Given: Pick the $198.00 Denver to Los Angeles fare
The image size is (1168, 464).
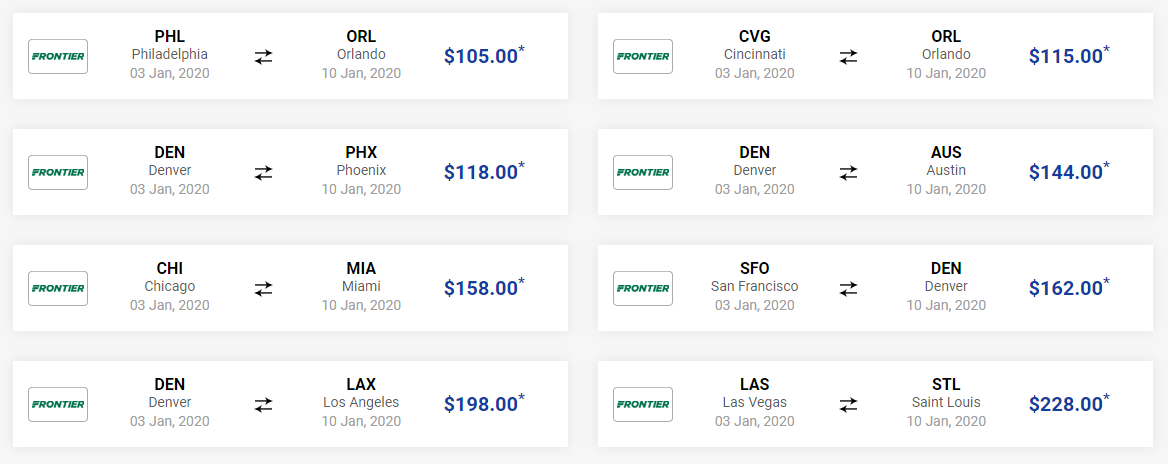Looking at the screenshot, I should [484, 404].
